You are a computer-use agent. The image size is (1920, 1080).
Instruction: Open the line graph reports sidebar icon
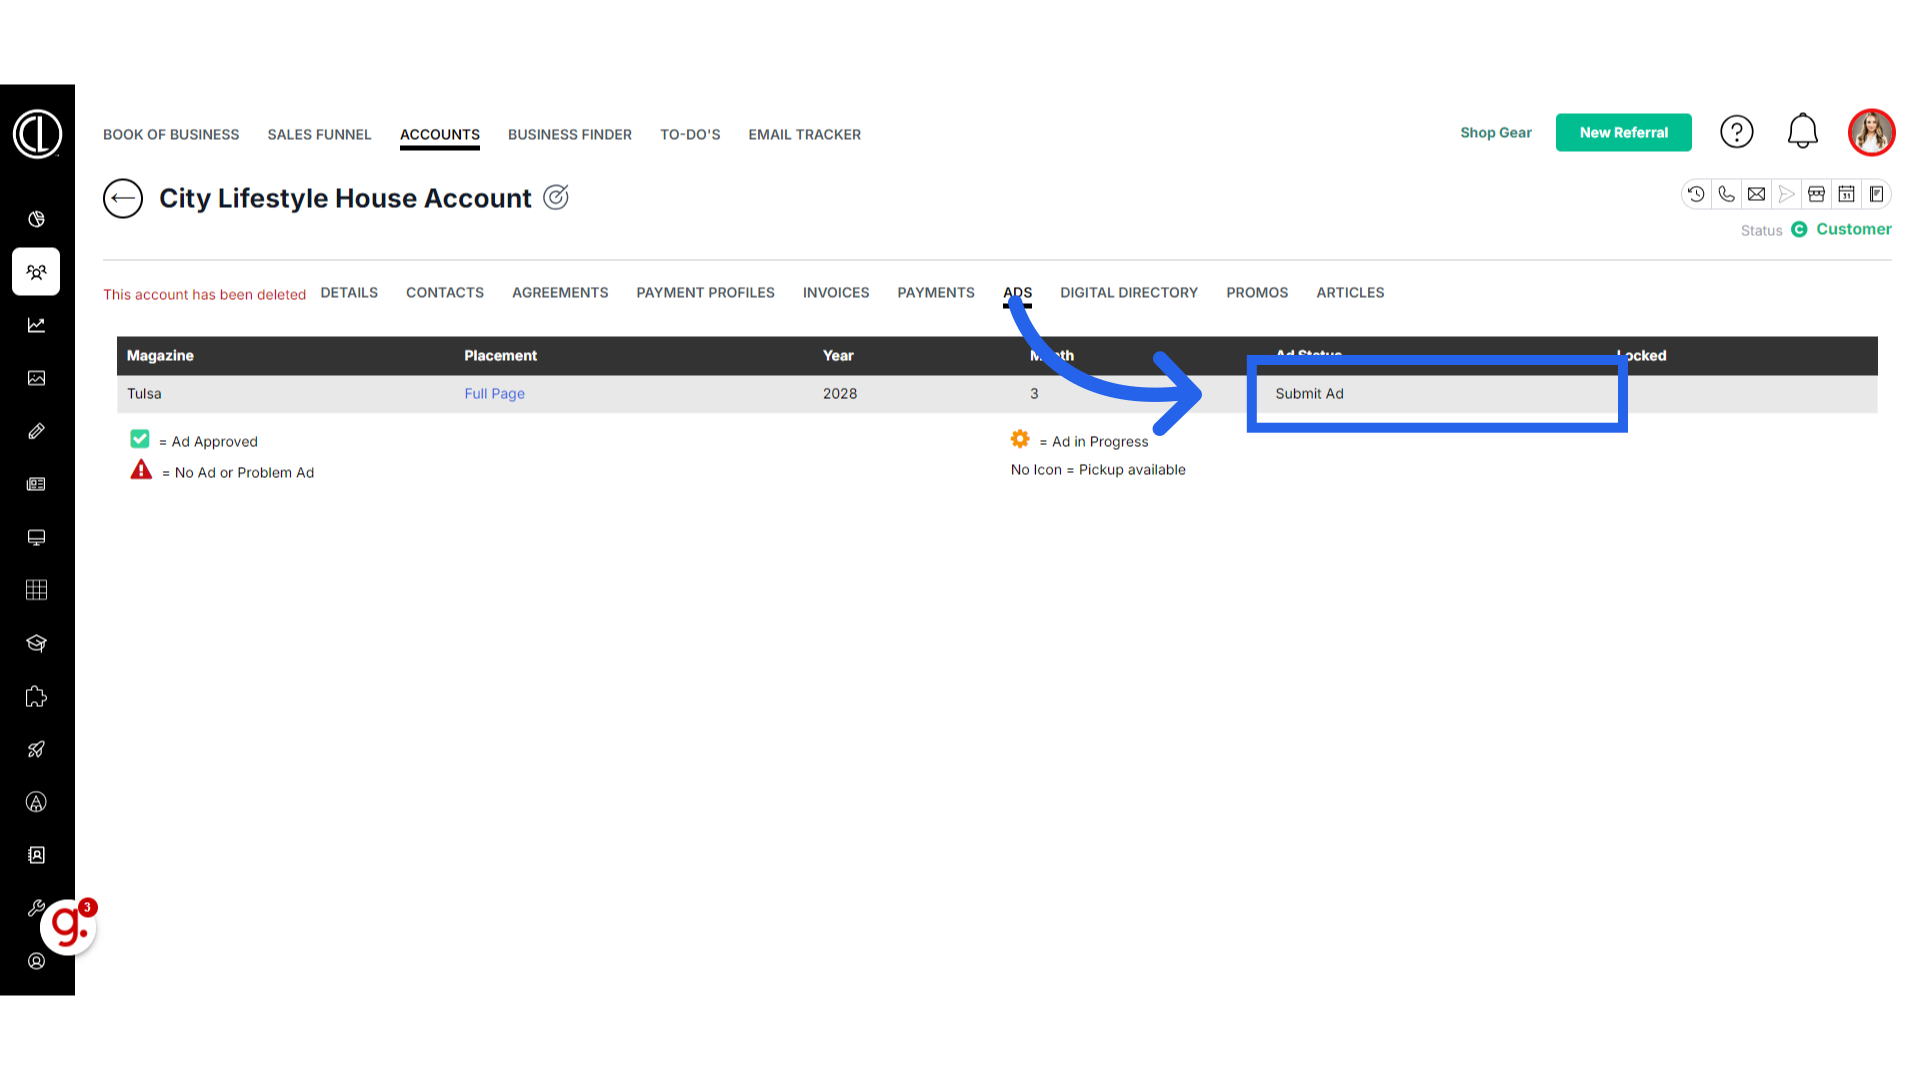click(x=36, y=325)
